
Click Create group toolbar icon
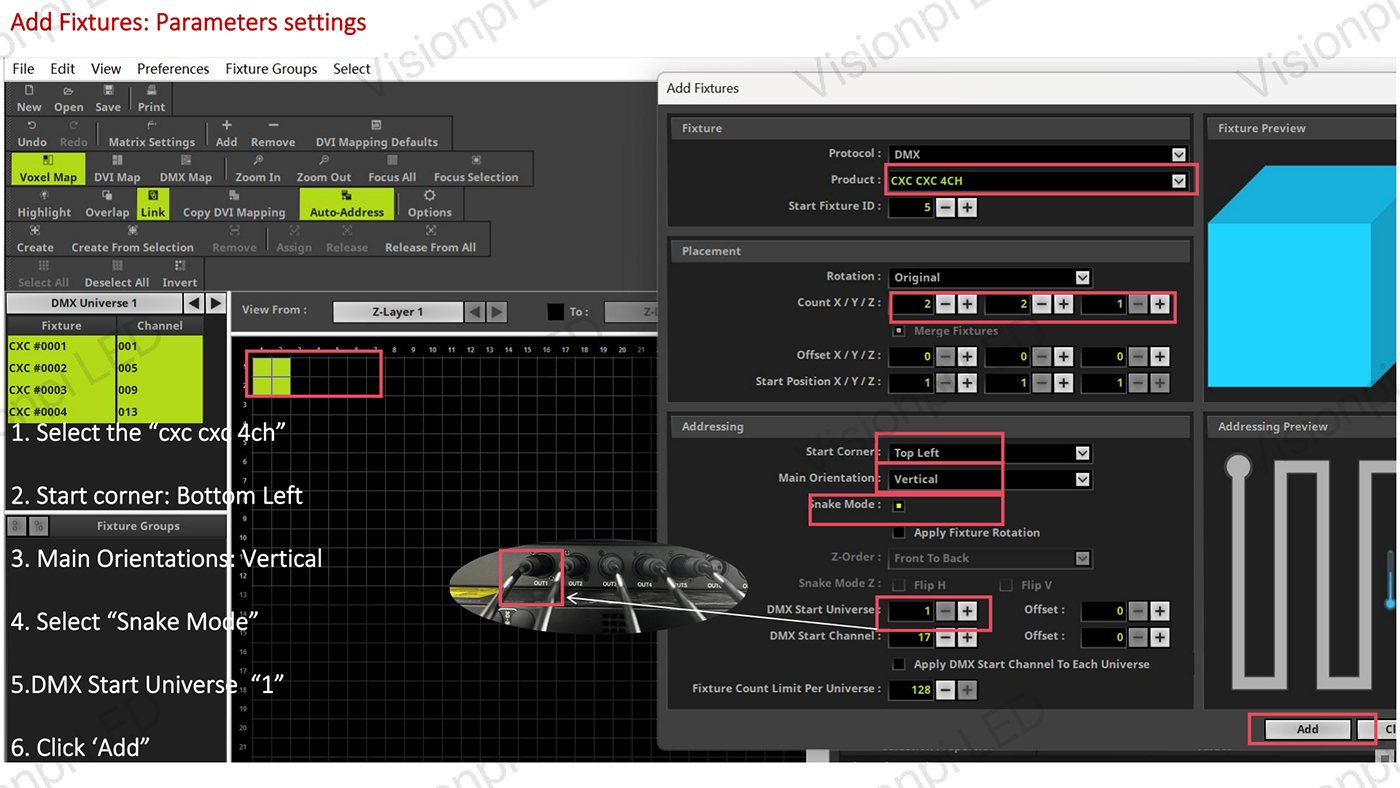[x=35, y=239]
